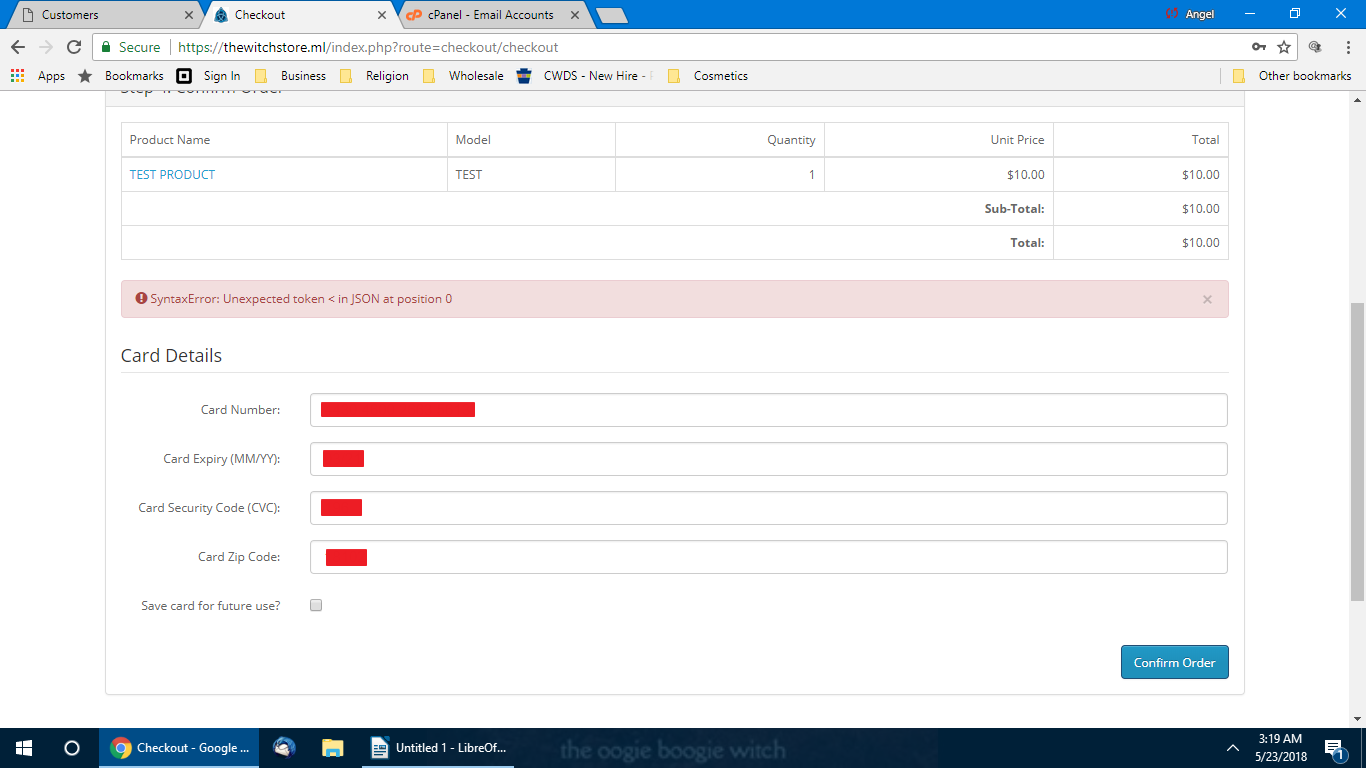
Task: Open the Religion bookmarks folder
Action: point(374,76)
